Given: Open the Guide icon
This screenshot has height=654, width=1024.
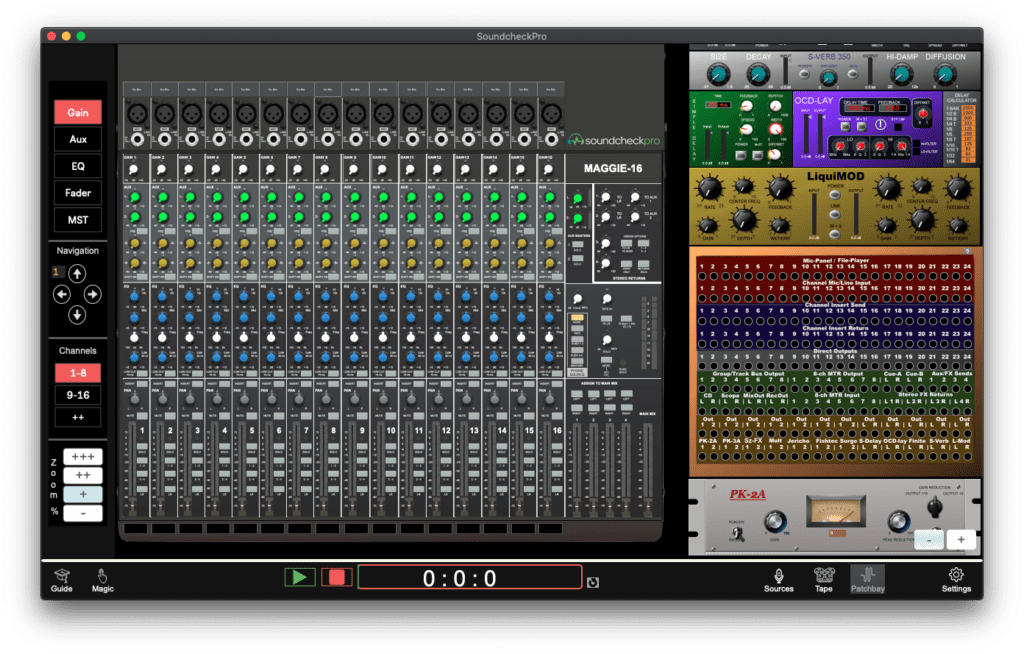Looking at the screenshot, I should click(x=61, y=580).
